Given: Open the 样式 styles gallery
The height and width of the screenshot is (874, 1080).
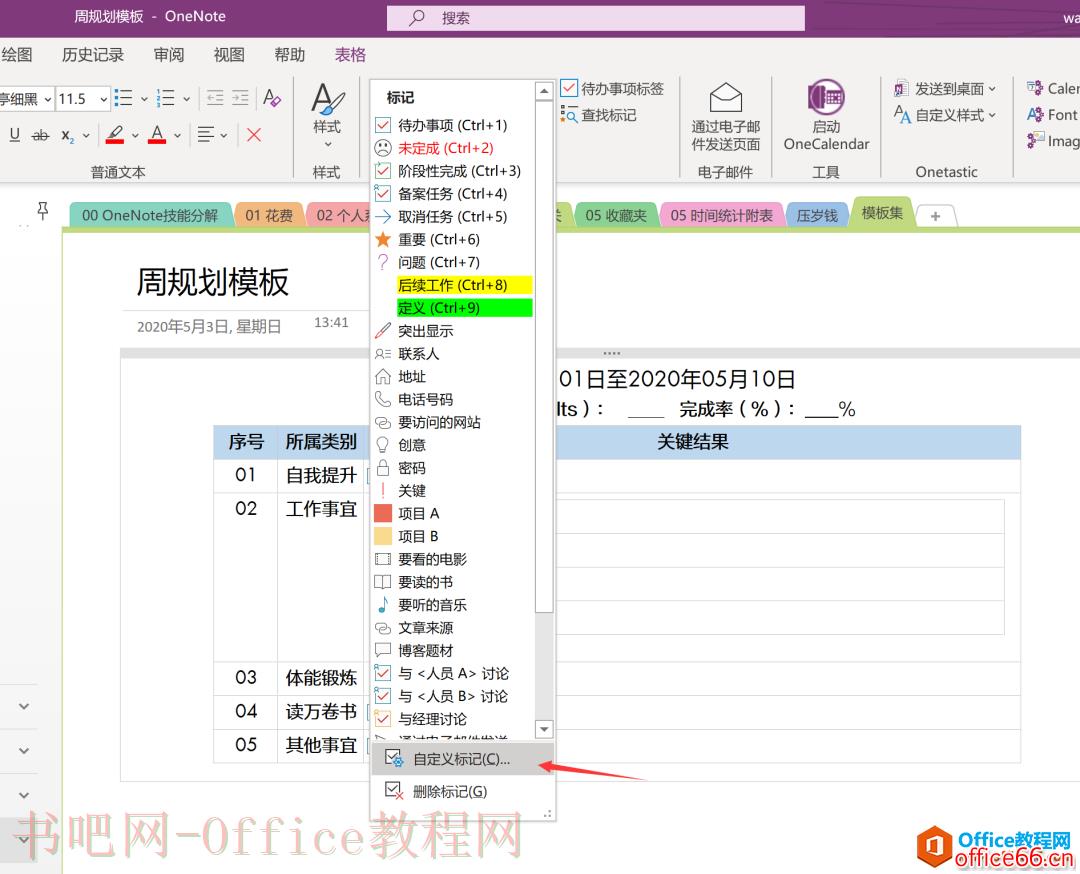Looking at the screenshot, I should click(x=327, y=115).
